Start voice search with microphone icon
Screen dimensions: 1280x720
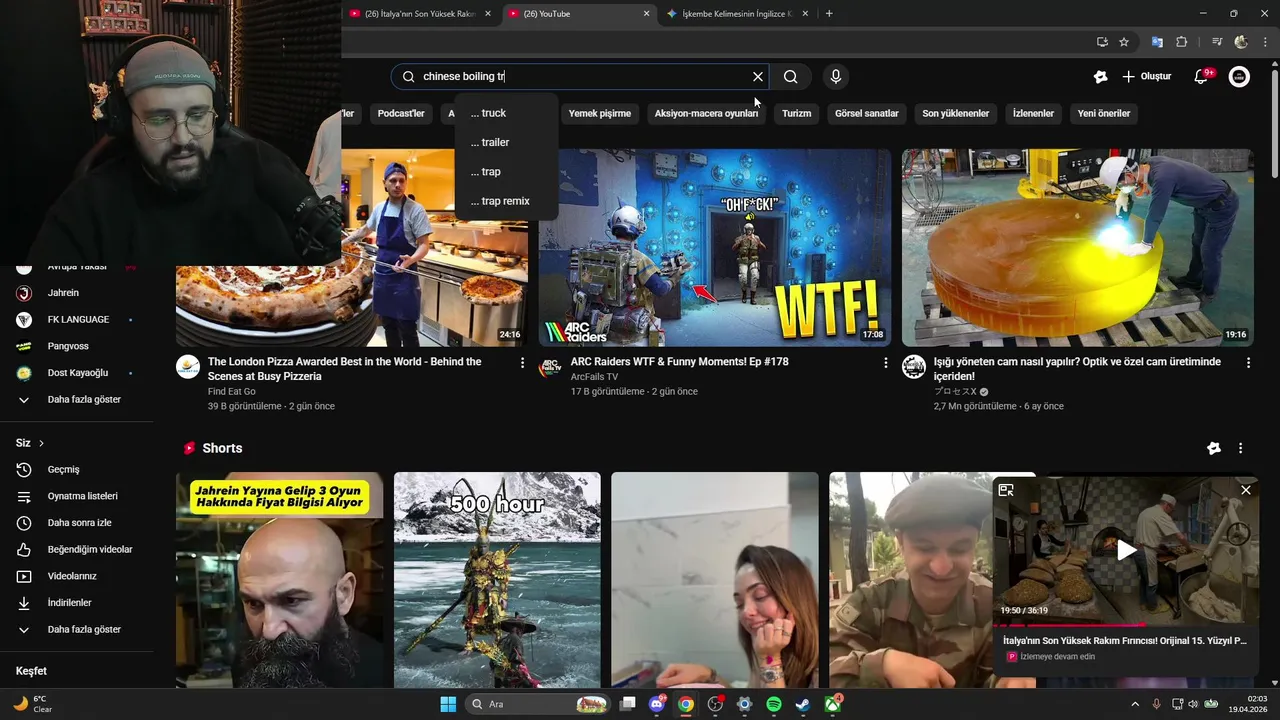[836, 77]
